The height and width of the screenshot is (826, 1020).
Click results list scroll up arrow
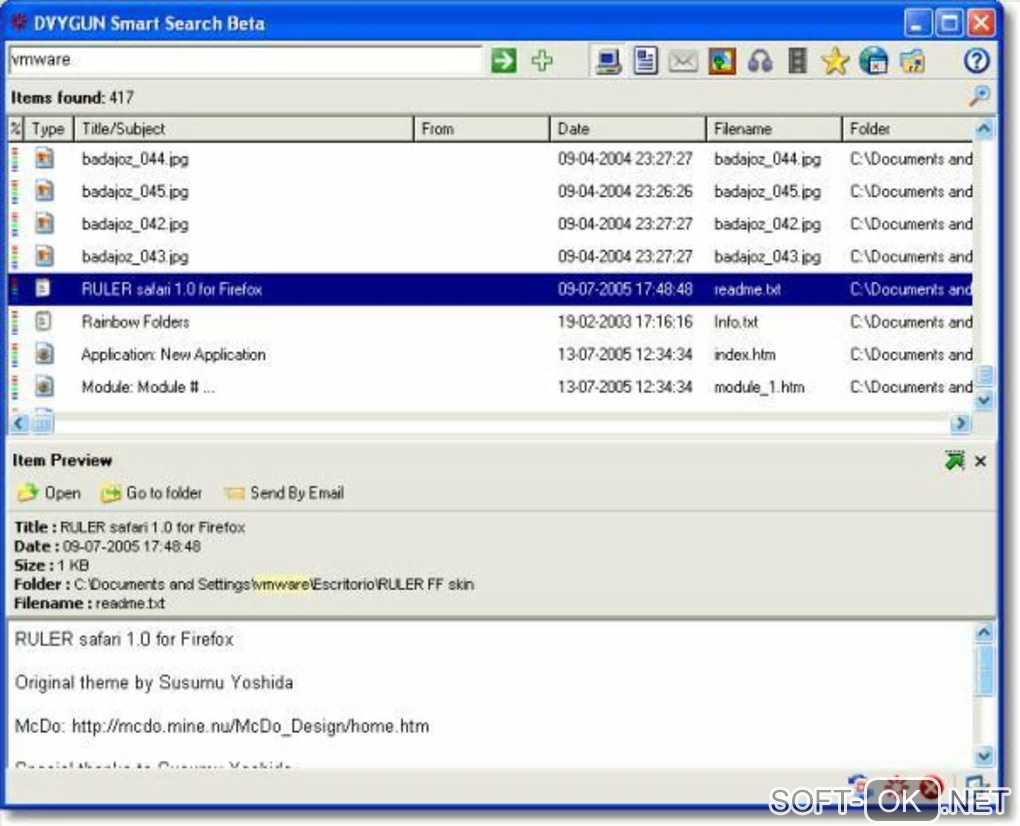tap(984, 129)
